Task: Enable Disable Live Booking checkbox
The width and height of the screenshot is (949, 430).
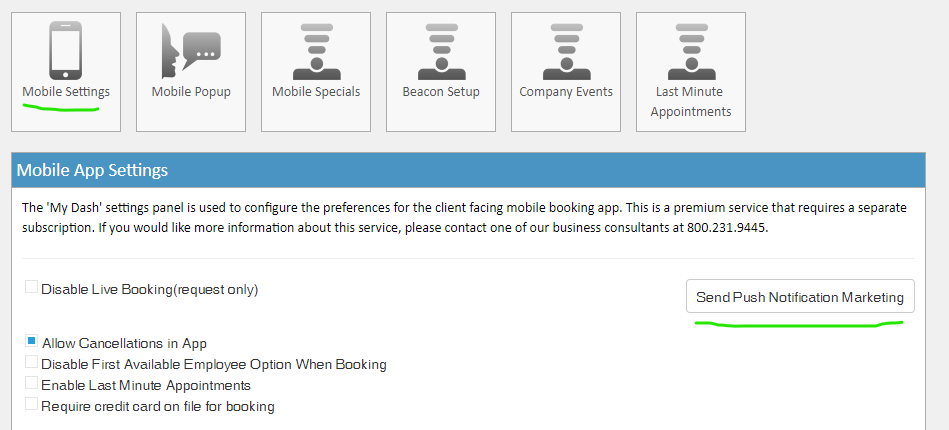Action: (31, 287)
